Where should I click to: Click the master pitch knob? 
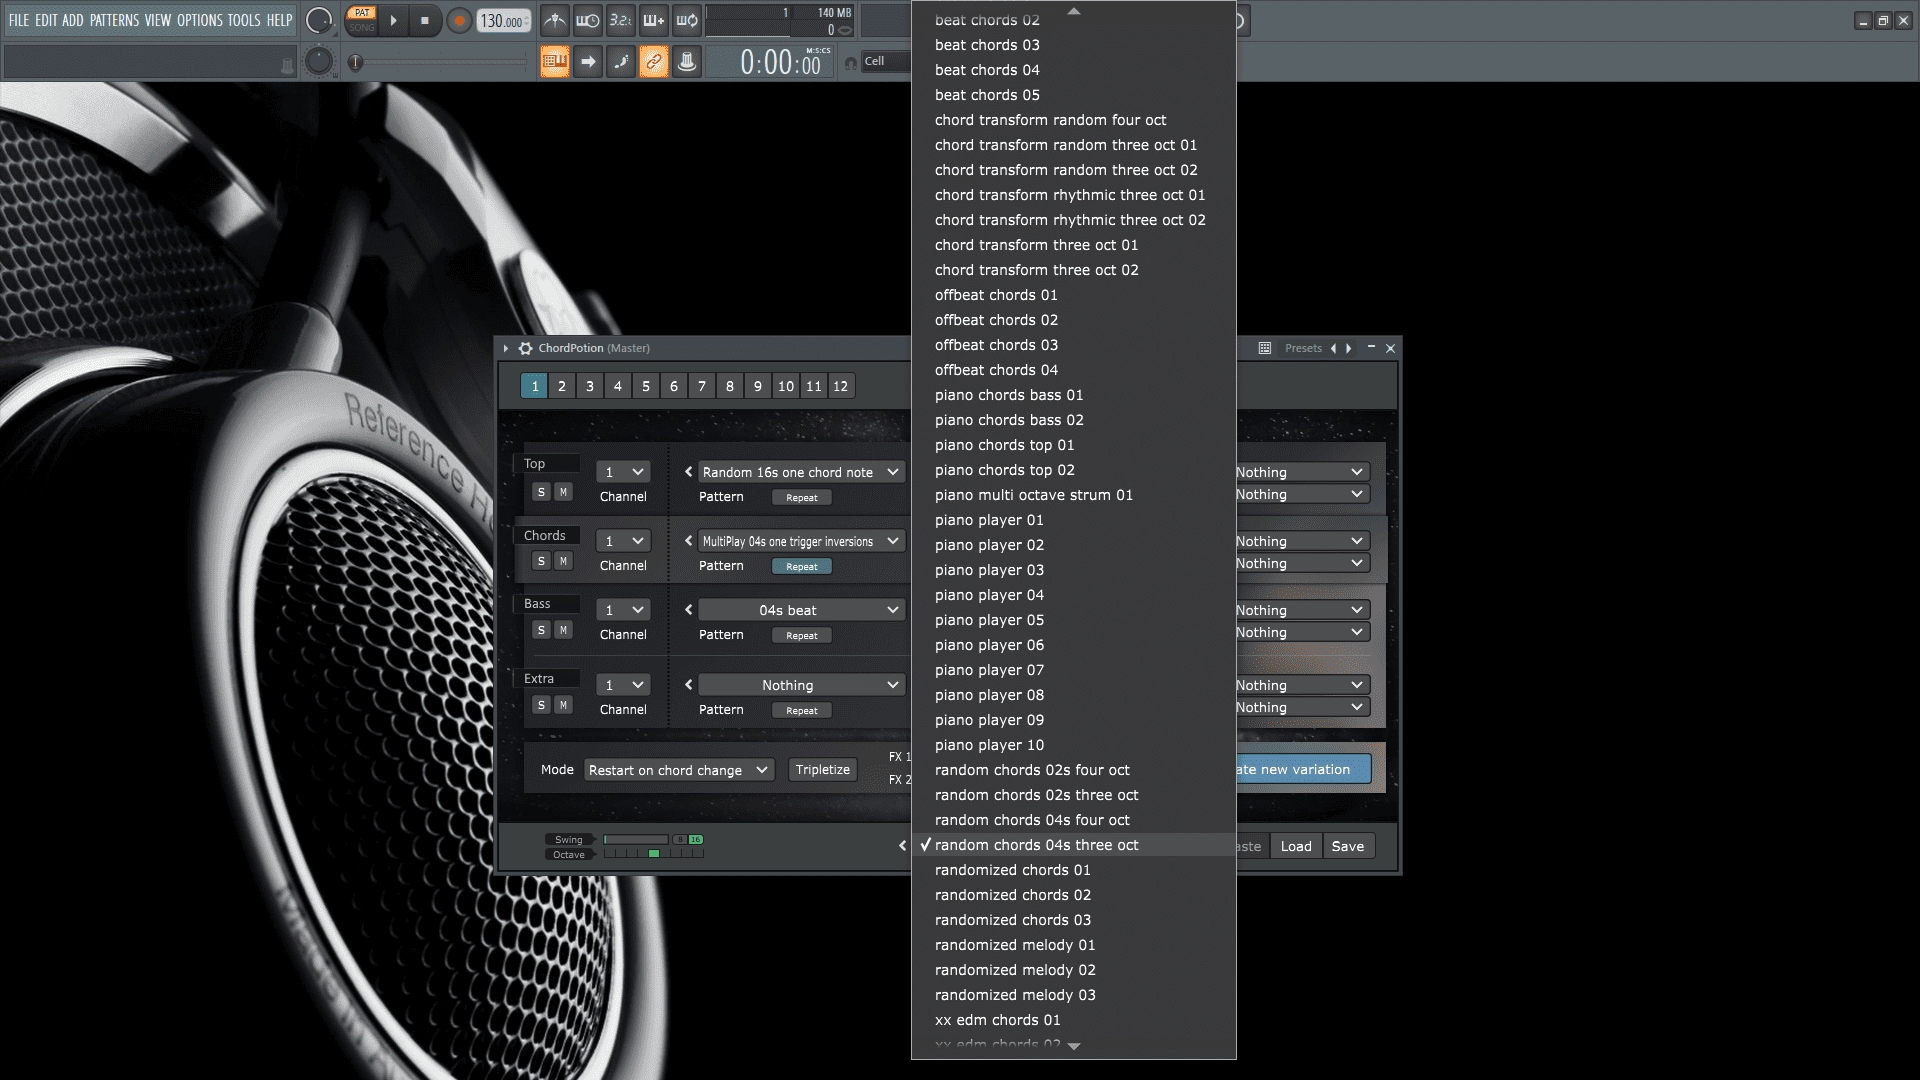pyautogui.click(x=319, y=62)
